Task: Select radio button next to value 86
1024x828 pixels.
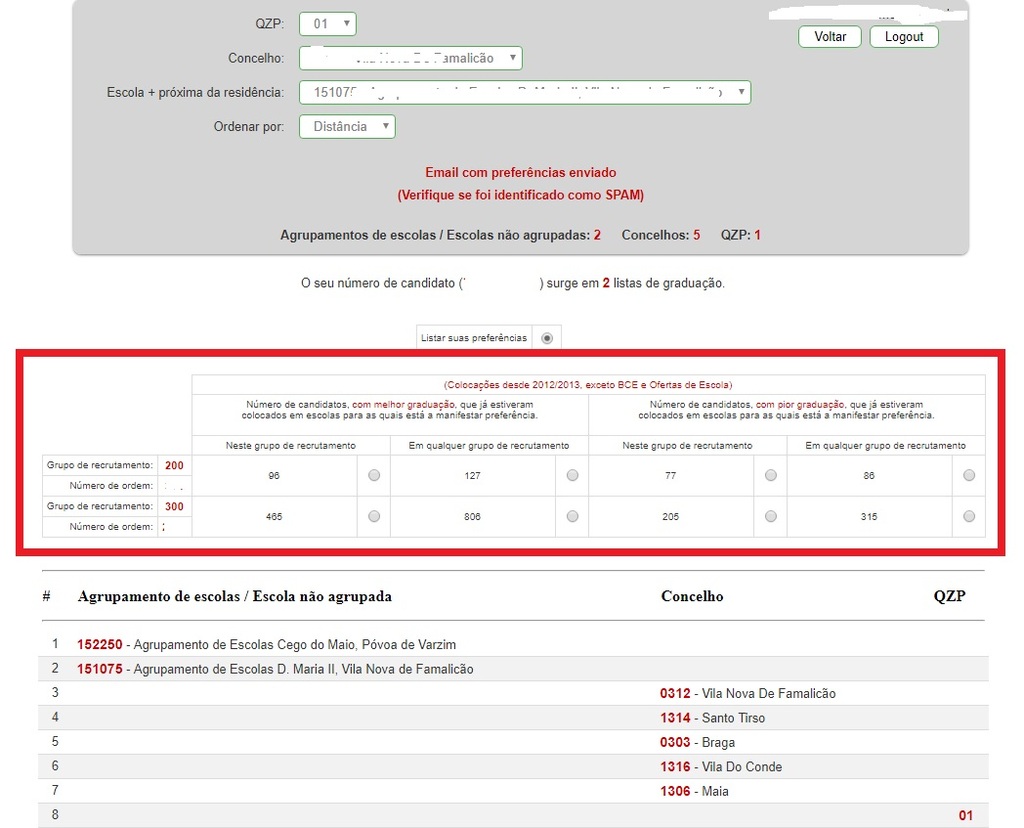Action: pyautogui.click(x=969, y=476)
